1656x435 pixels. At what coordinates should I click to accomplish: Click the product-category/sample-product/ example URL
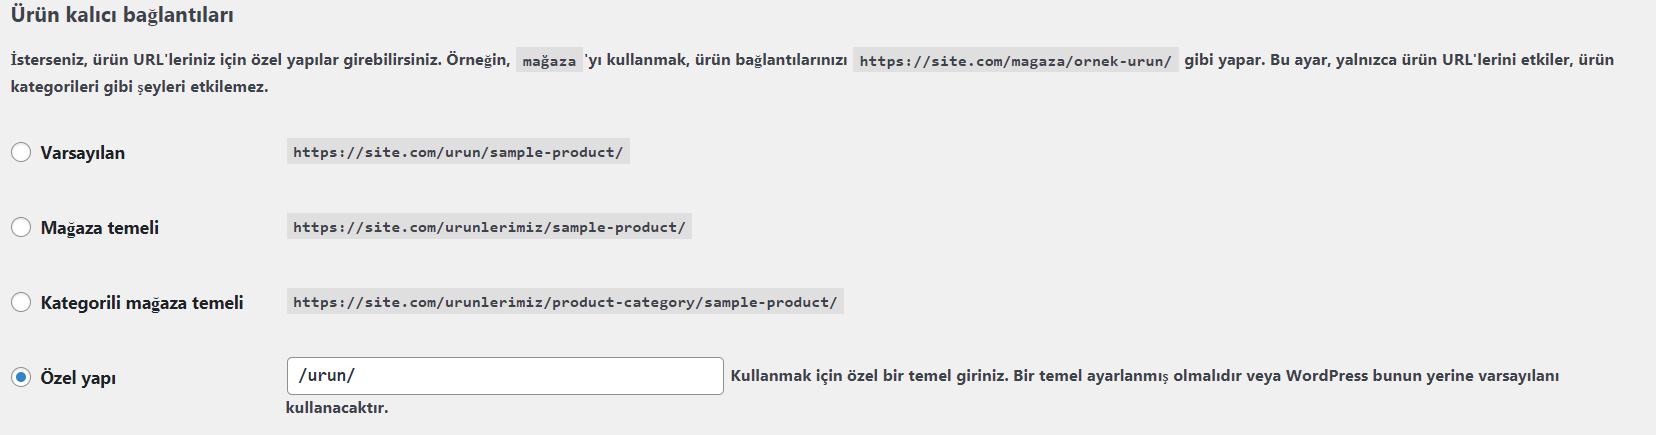[x=565, y=302]
